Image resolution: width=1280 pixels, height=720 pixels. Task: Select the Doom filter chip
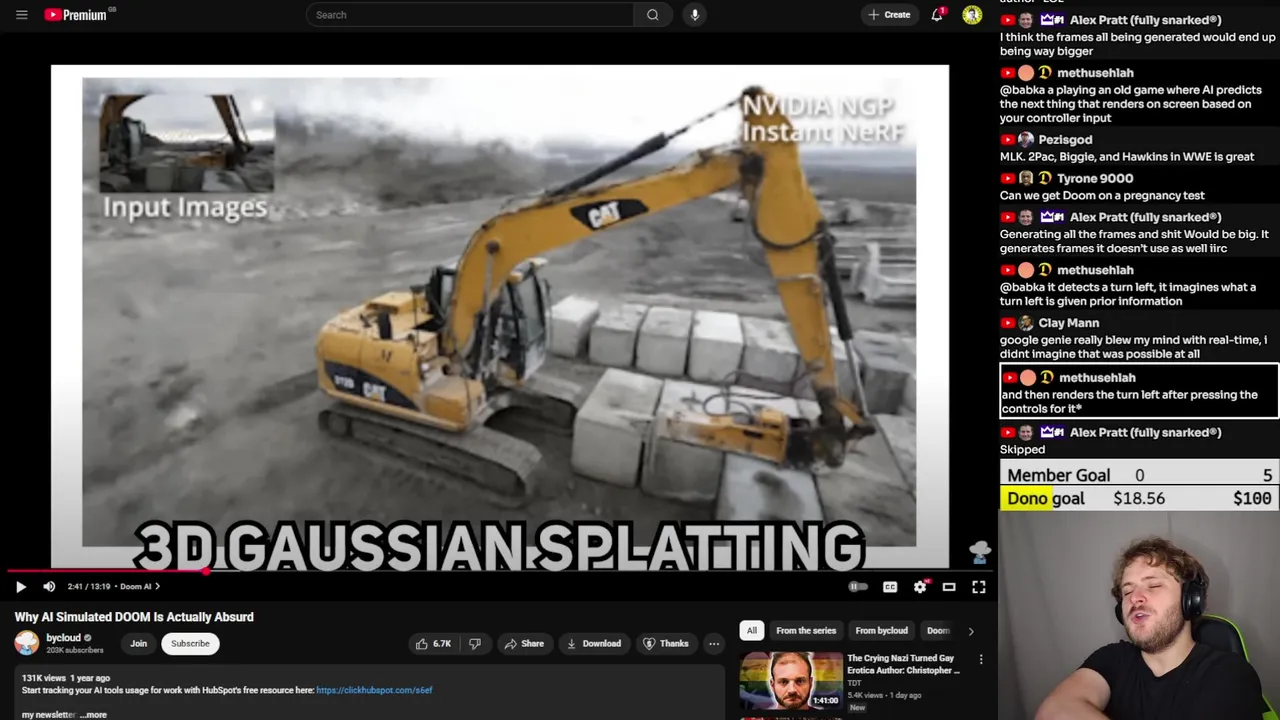938,631
